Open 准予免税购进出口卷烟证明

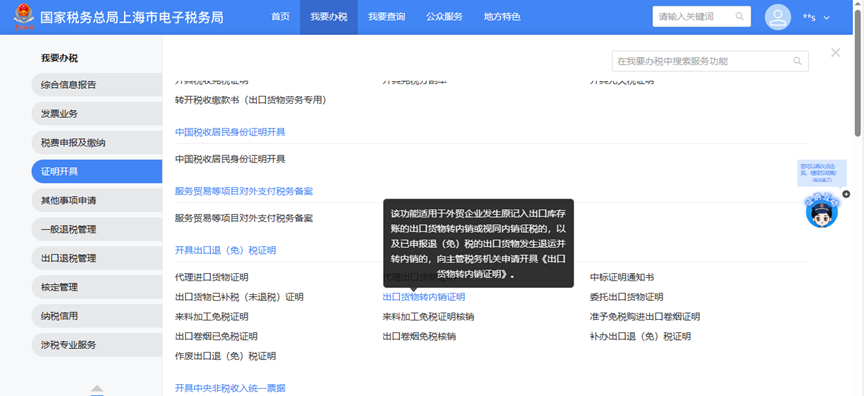645,317
